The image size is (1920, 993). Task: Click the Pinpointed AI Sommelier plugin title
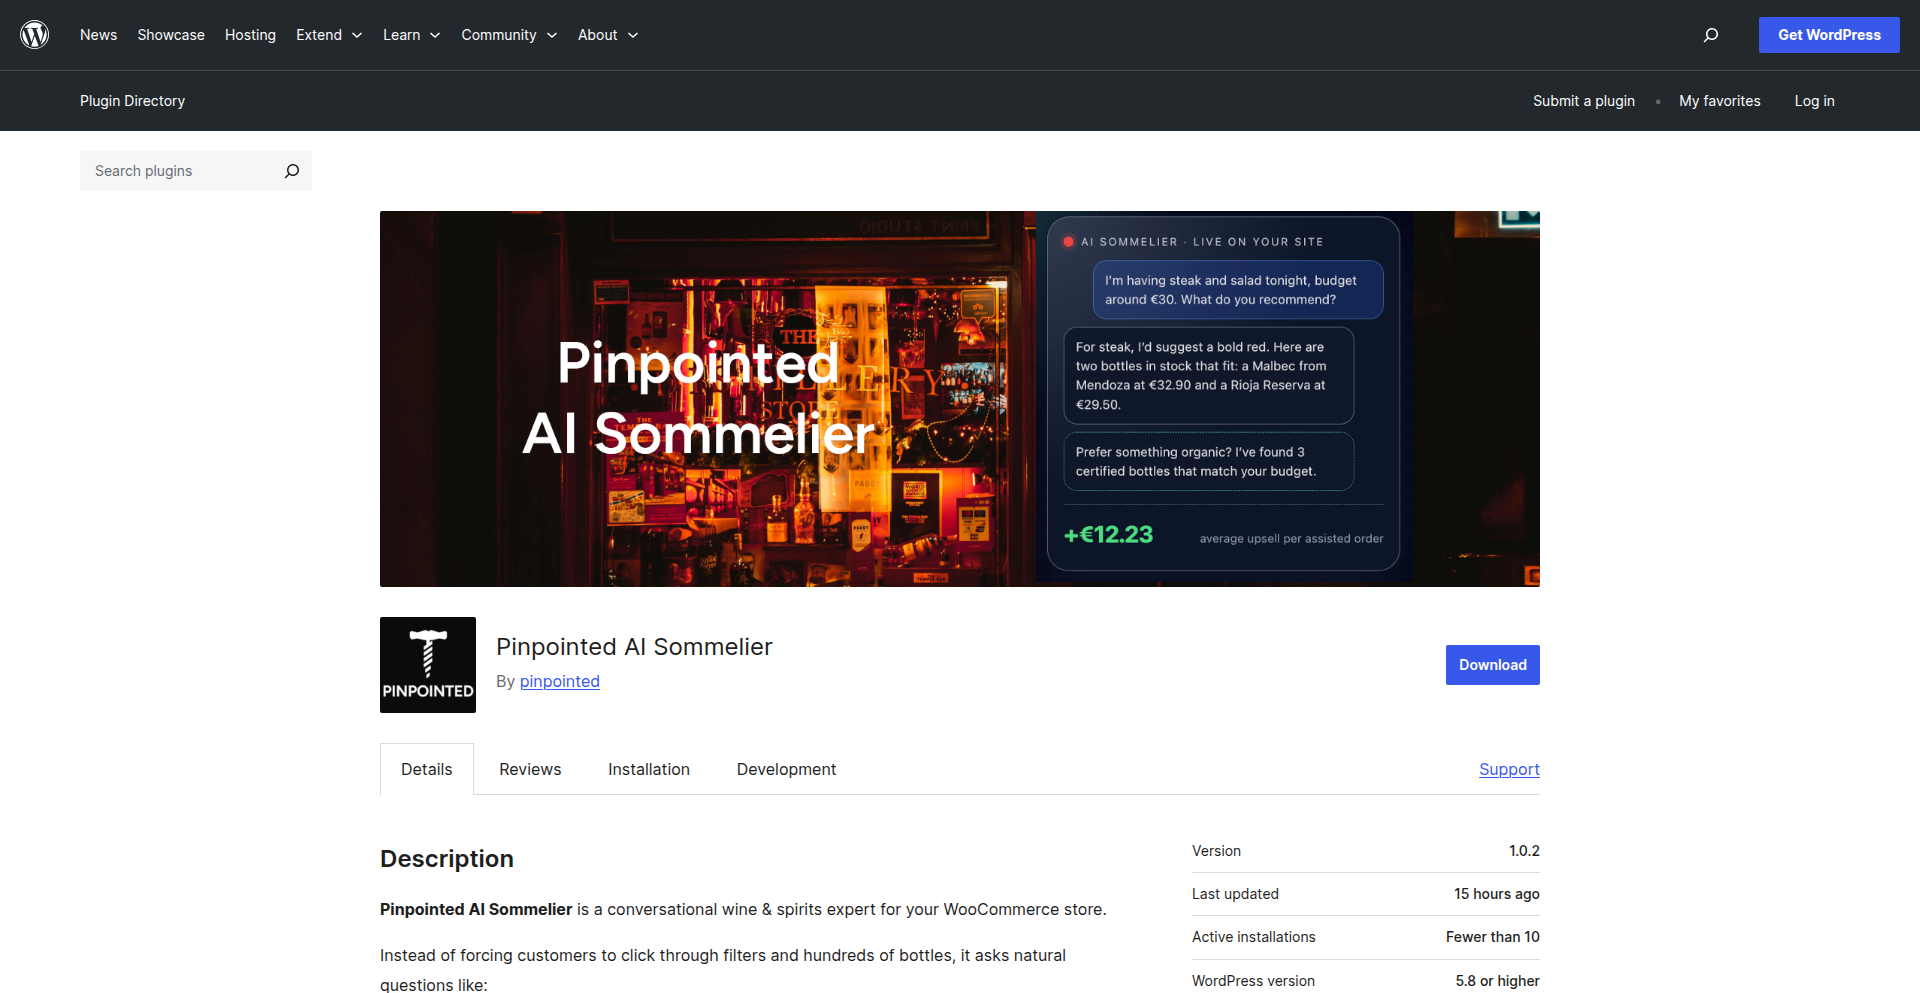pos(634,647)
